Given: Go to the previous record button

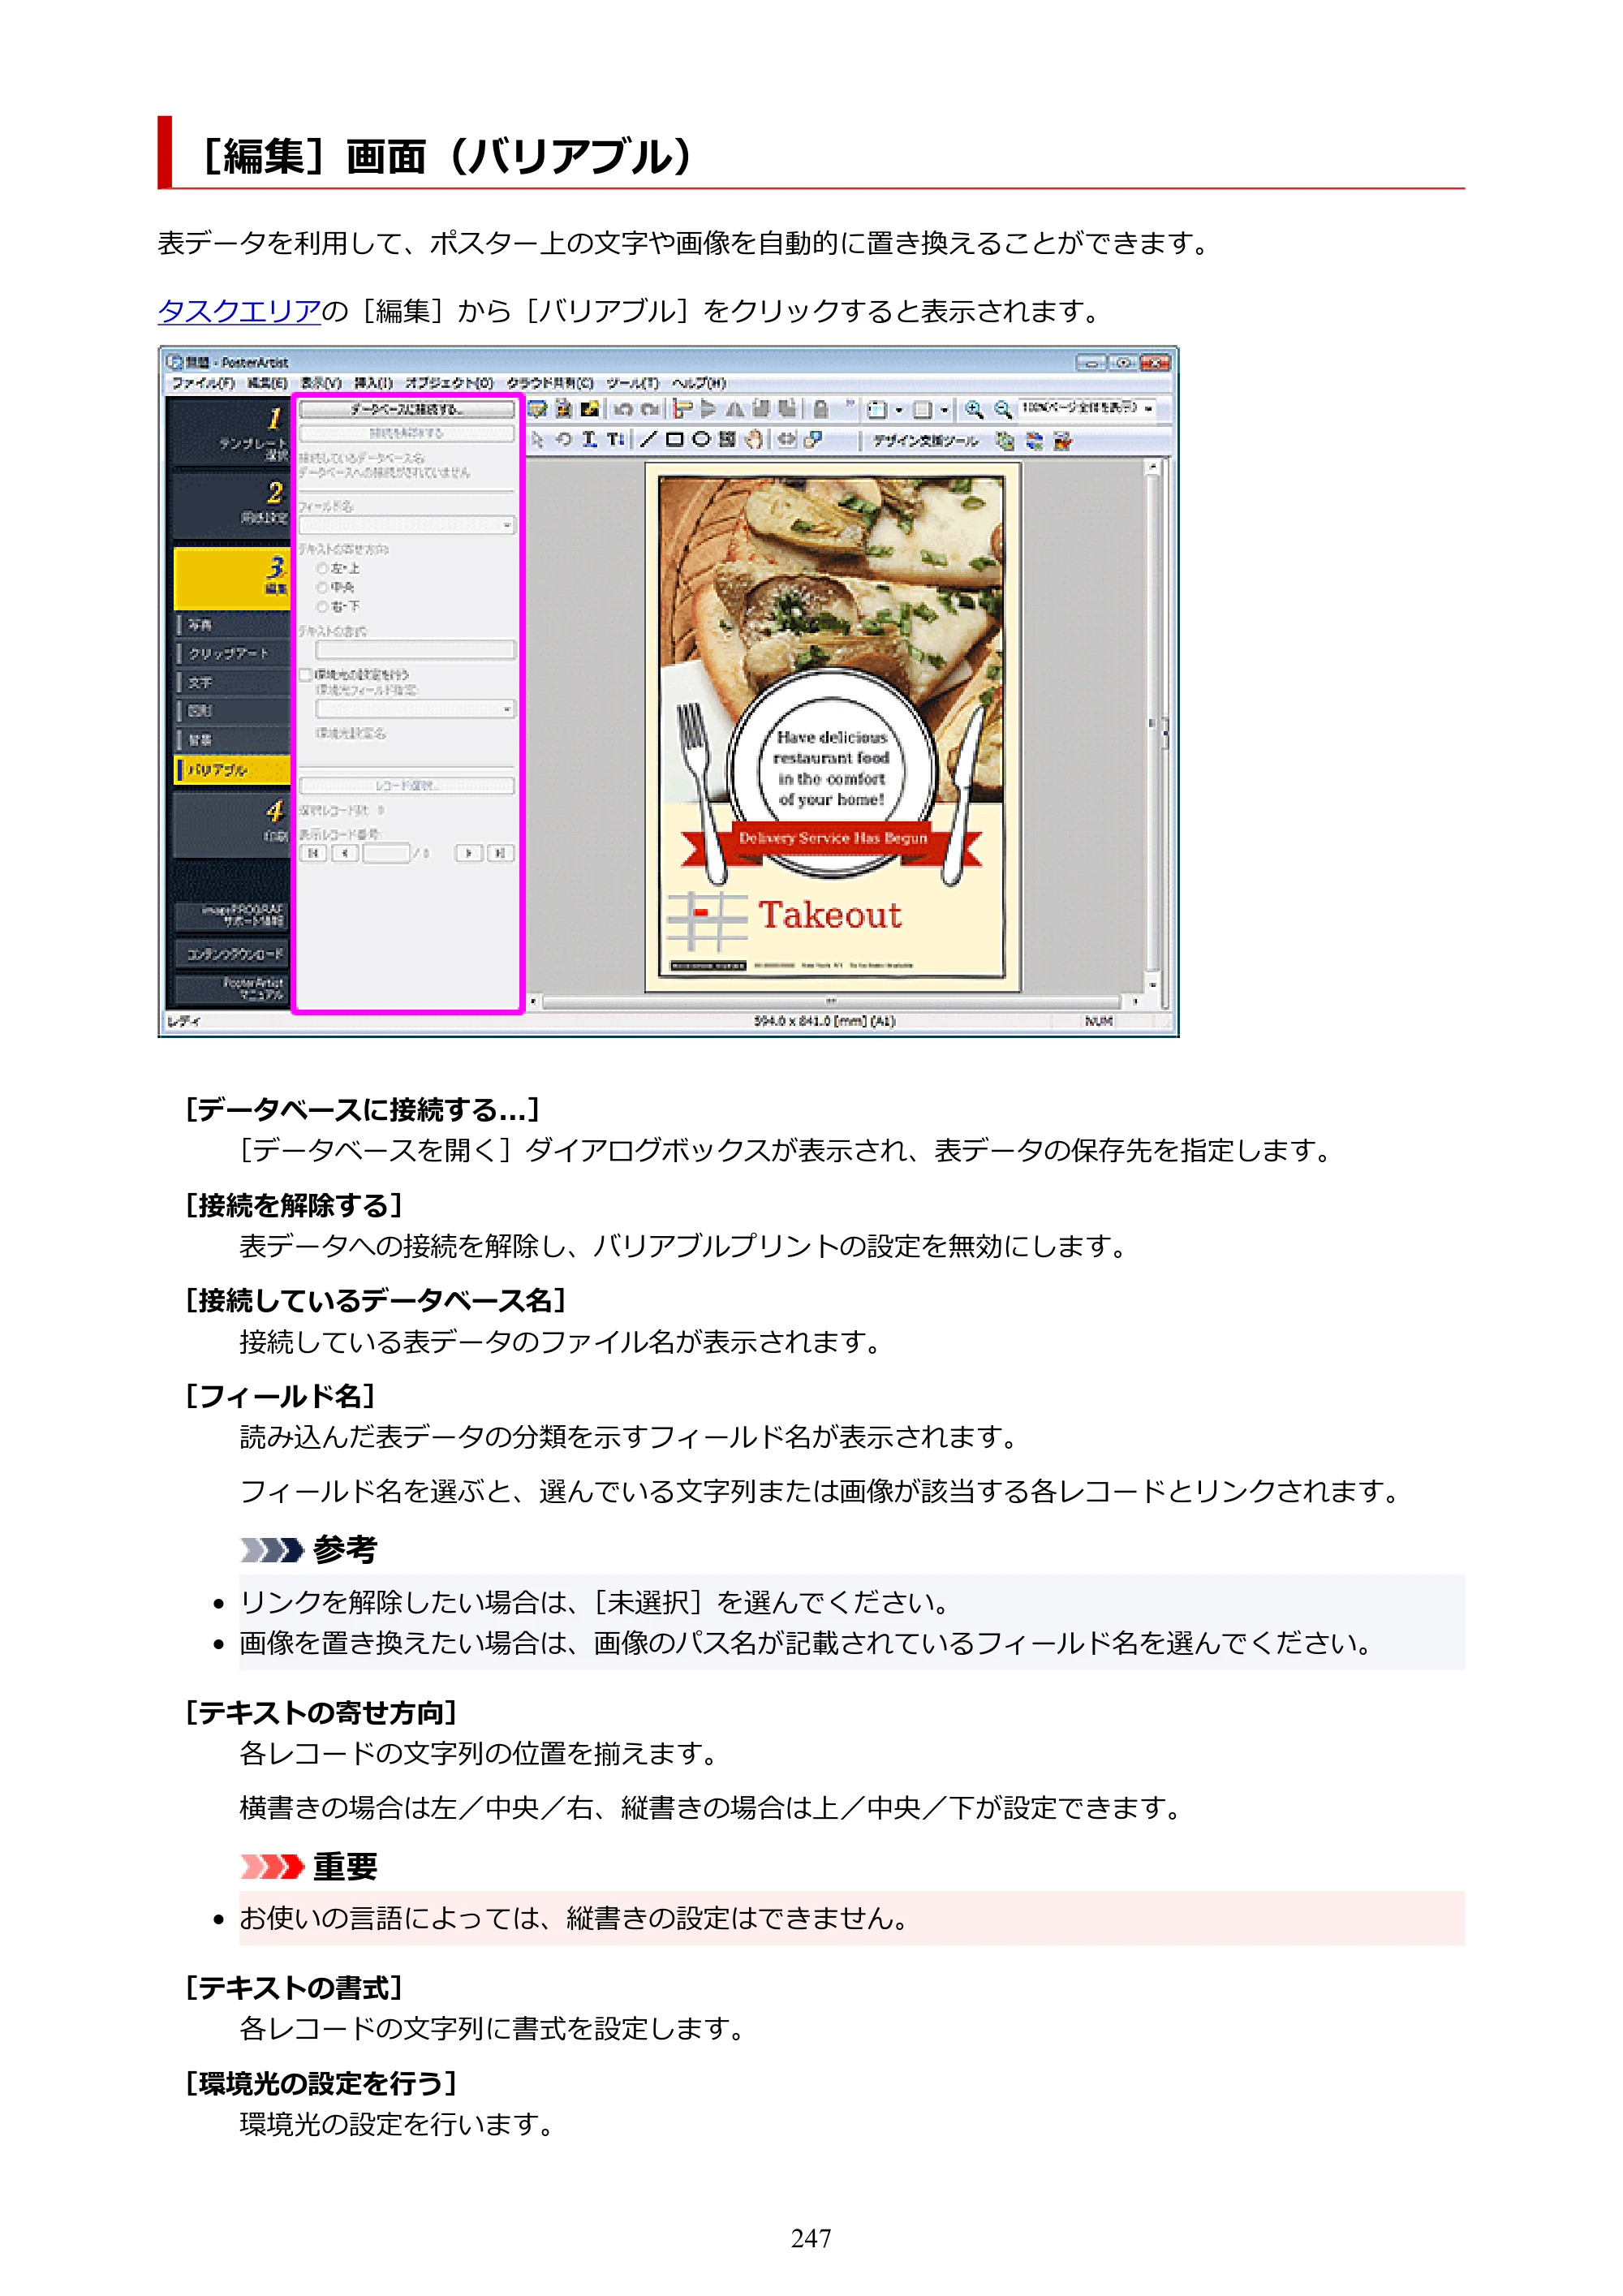Looking at the screenshot, I should (345, 853).
